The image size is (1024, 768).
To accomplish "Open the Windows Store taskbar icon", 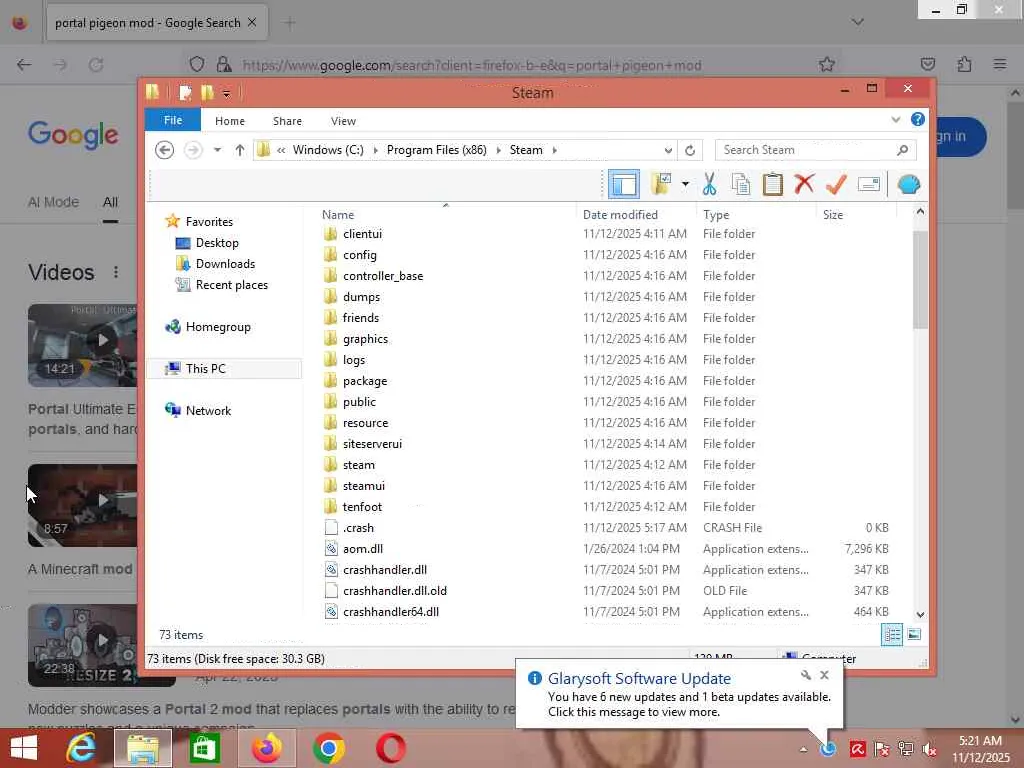I will pos(204,748).
